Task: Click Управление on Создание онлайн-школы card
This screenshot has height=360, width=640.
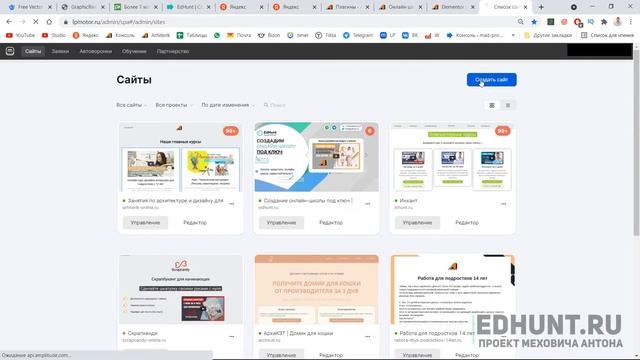Action: pos(281,222)
